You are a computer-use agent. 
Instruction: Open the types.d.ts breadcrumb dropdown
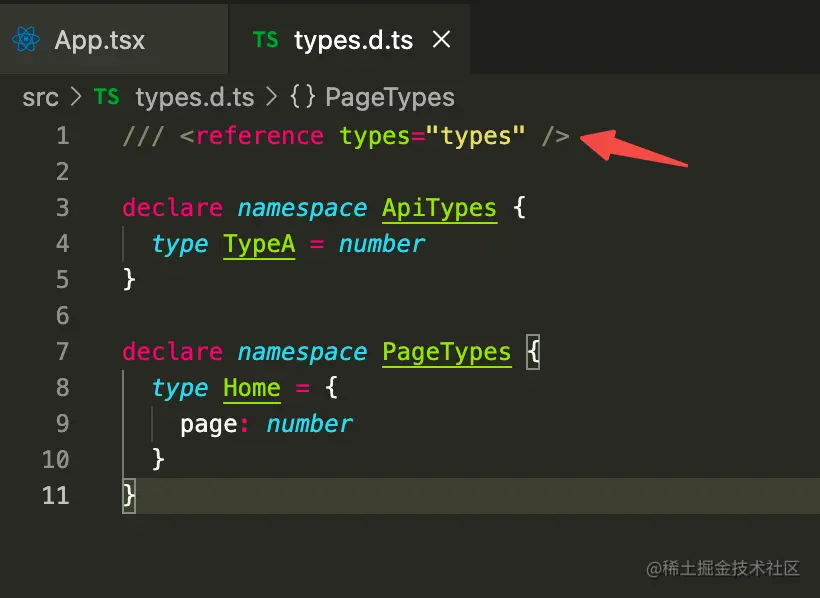[195, 97]
